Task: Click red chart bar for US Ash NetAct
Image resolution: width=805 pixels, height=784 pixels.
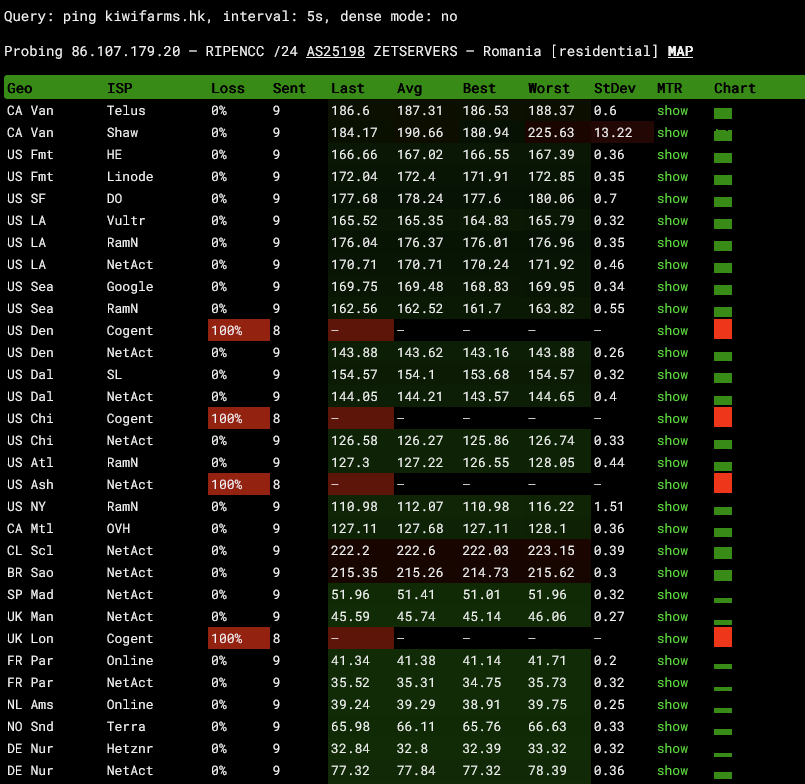Action: pyautogui.click(x=723, y=483)
